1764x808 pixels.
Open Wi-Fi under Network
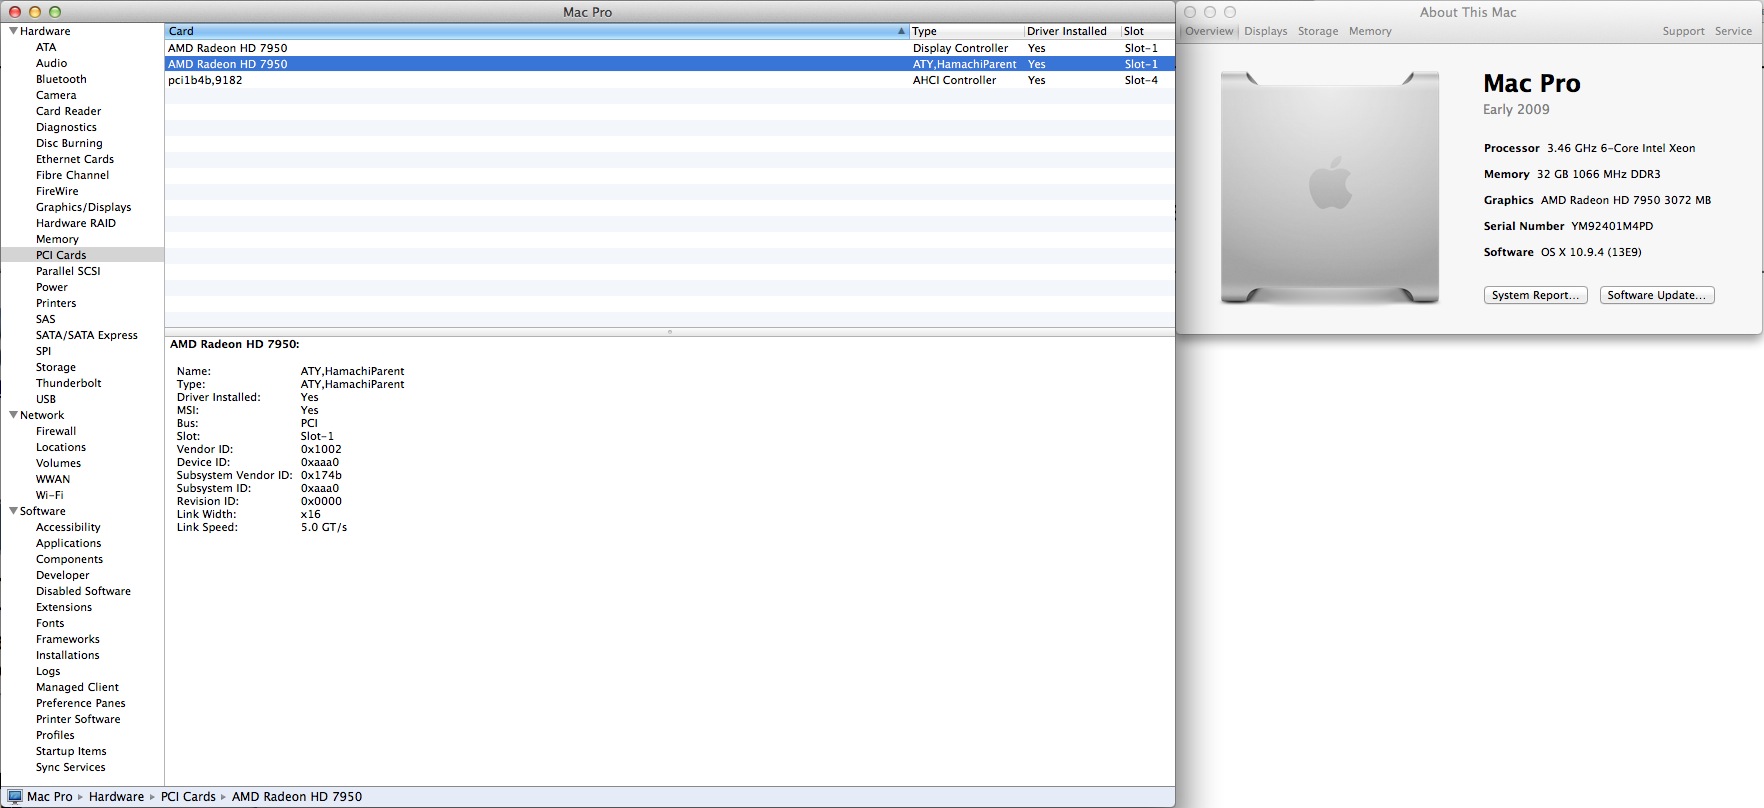(49, 495)
